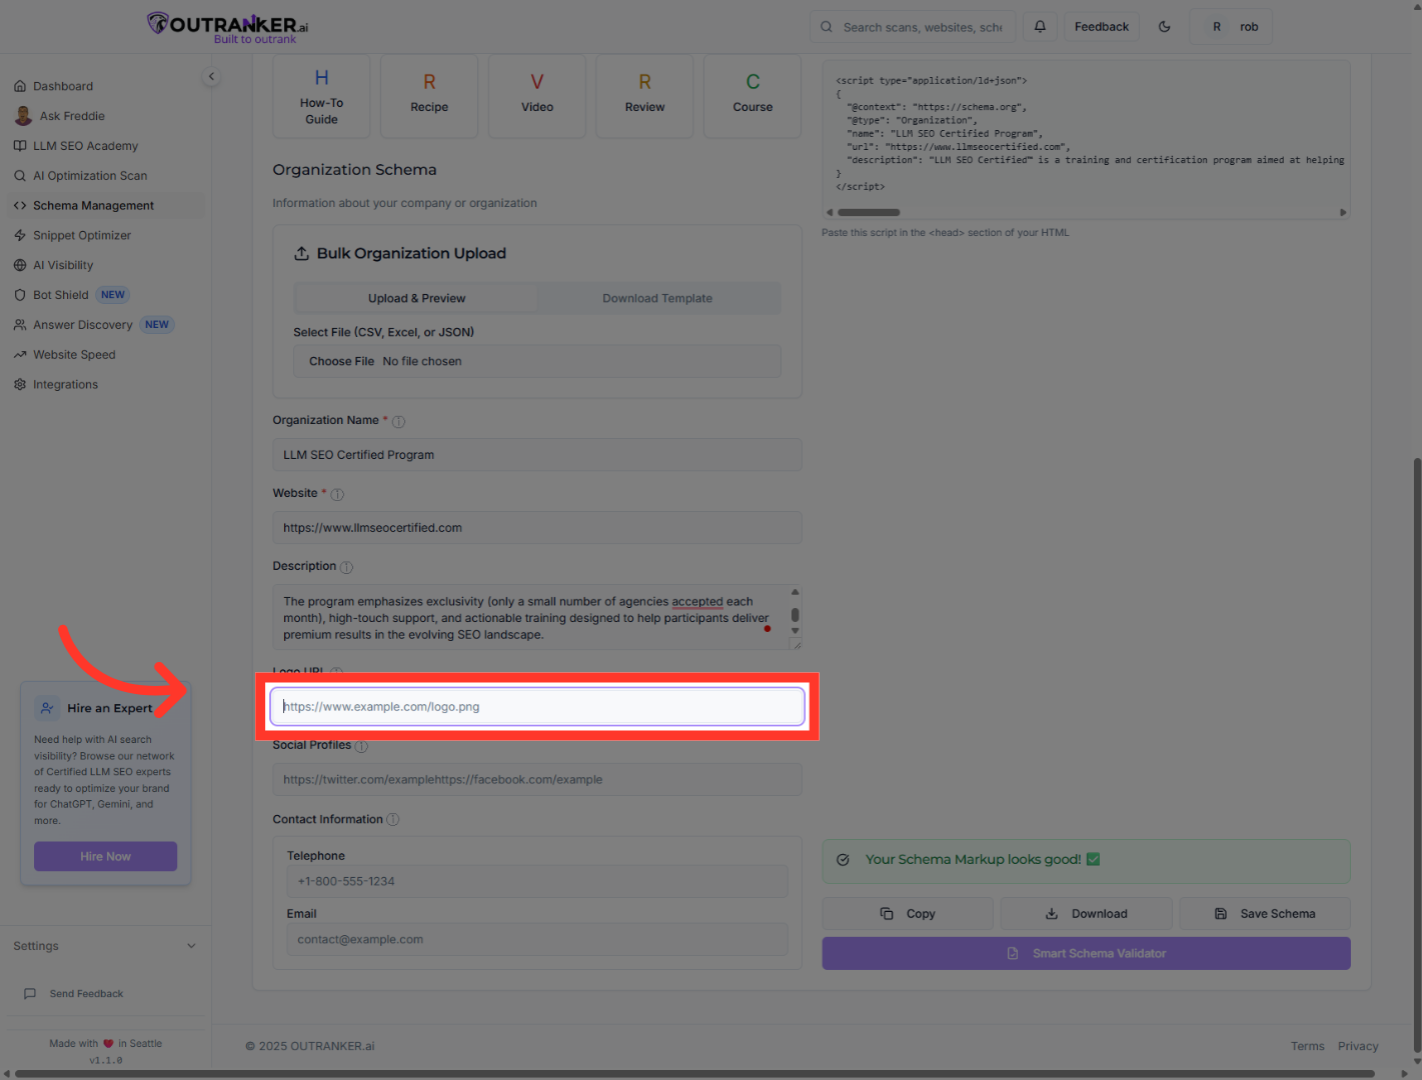Launch the Smart Schema Validator
This screenshot has height=1080, width=1422.
[1086, 954]
